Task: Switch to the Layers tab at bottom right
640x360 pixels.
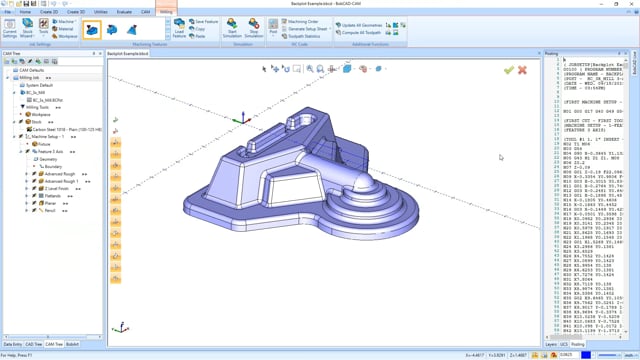Action: point(551,344)
